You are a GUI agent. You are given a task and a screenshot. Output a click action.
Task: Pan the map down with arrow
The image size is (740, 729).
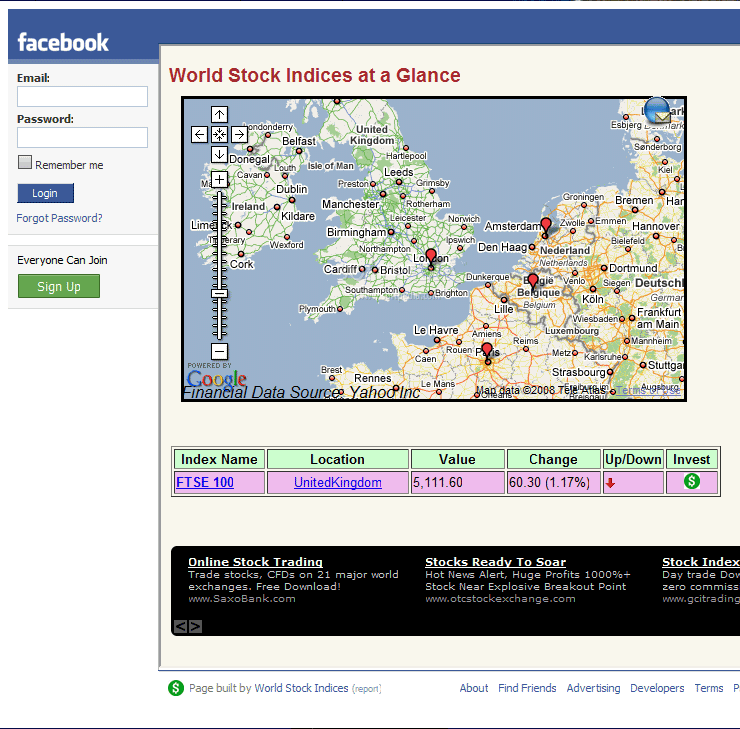pos(219,154)
